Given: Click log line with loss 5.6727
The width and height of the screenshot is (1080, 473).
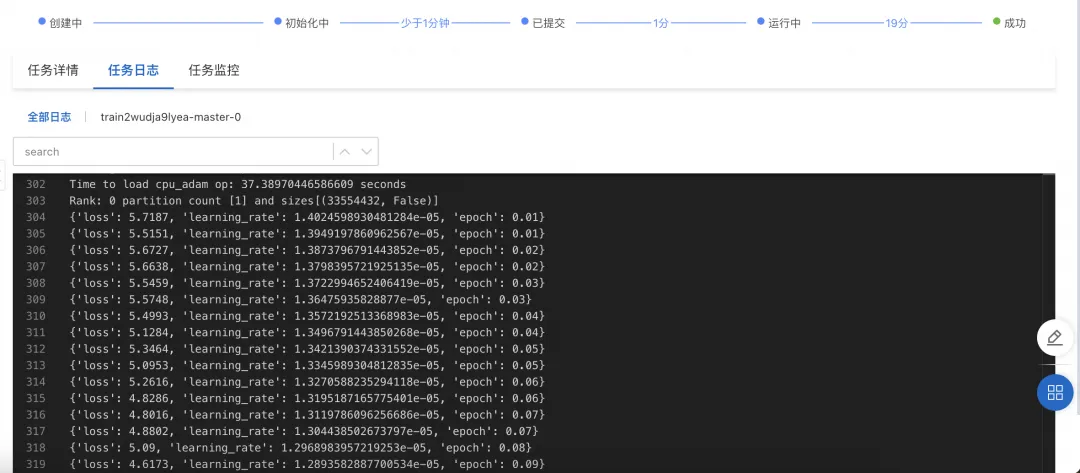Looking at the screenshot, I should pyautogui.click(x=307, y=251).
